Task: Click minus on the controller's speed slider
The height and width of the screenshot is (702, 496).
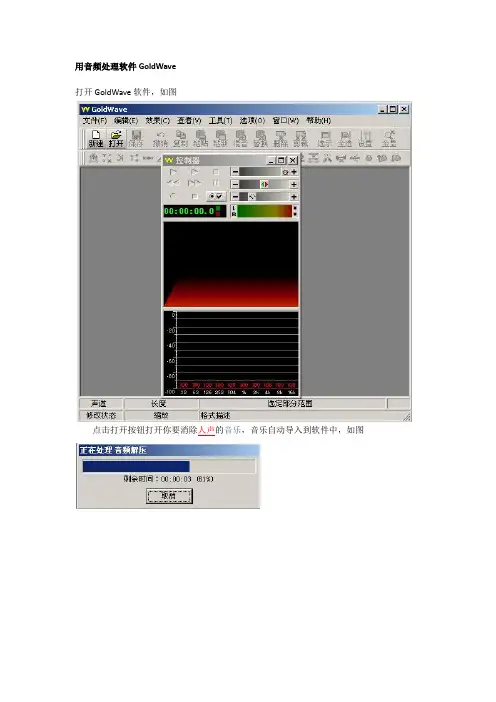Action: (235, 197)
